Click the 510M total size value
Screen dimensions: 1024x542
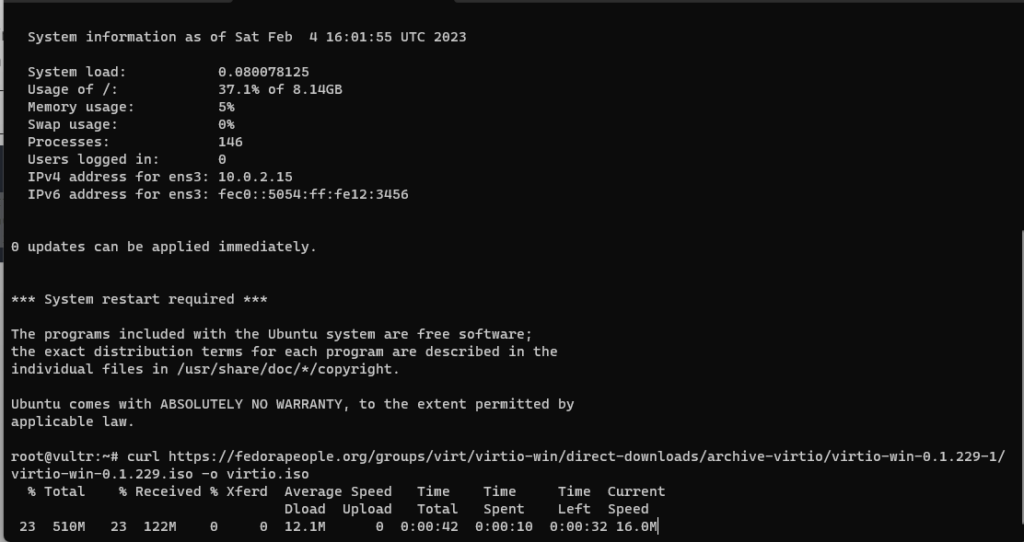(x=69, y=526)
